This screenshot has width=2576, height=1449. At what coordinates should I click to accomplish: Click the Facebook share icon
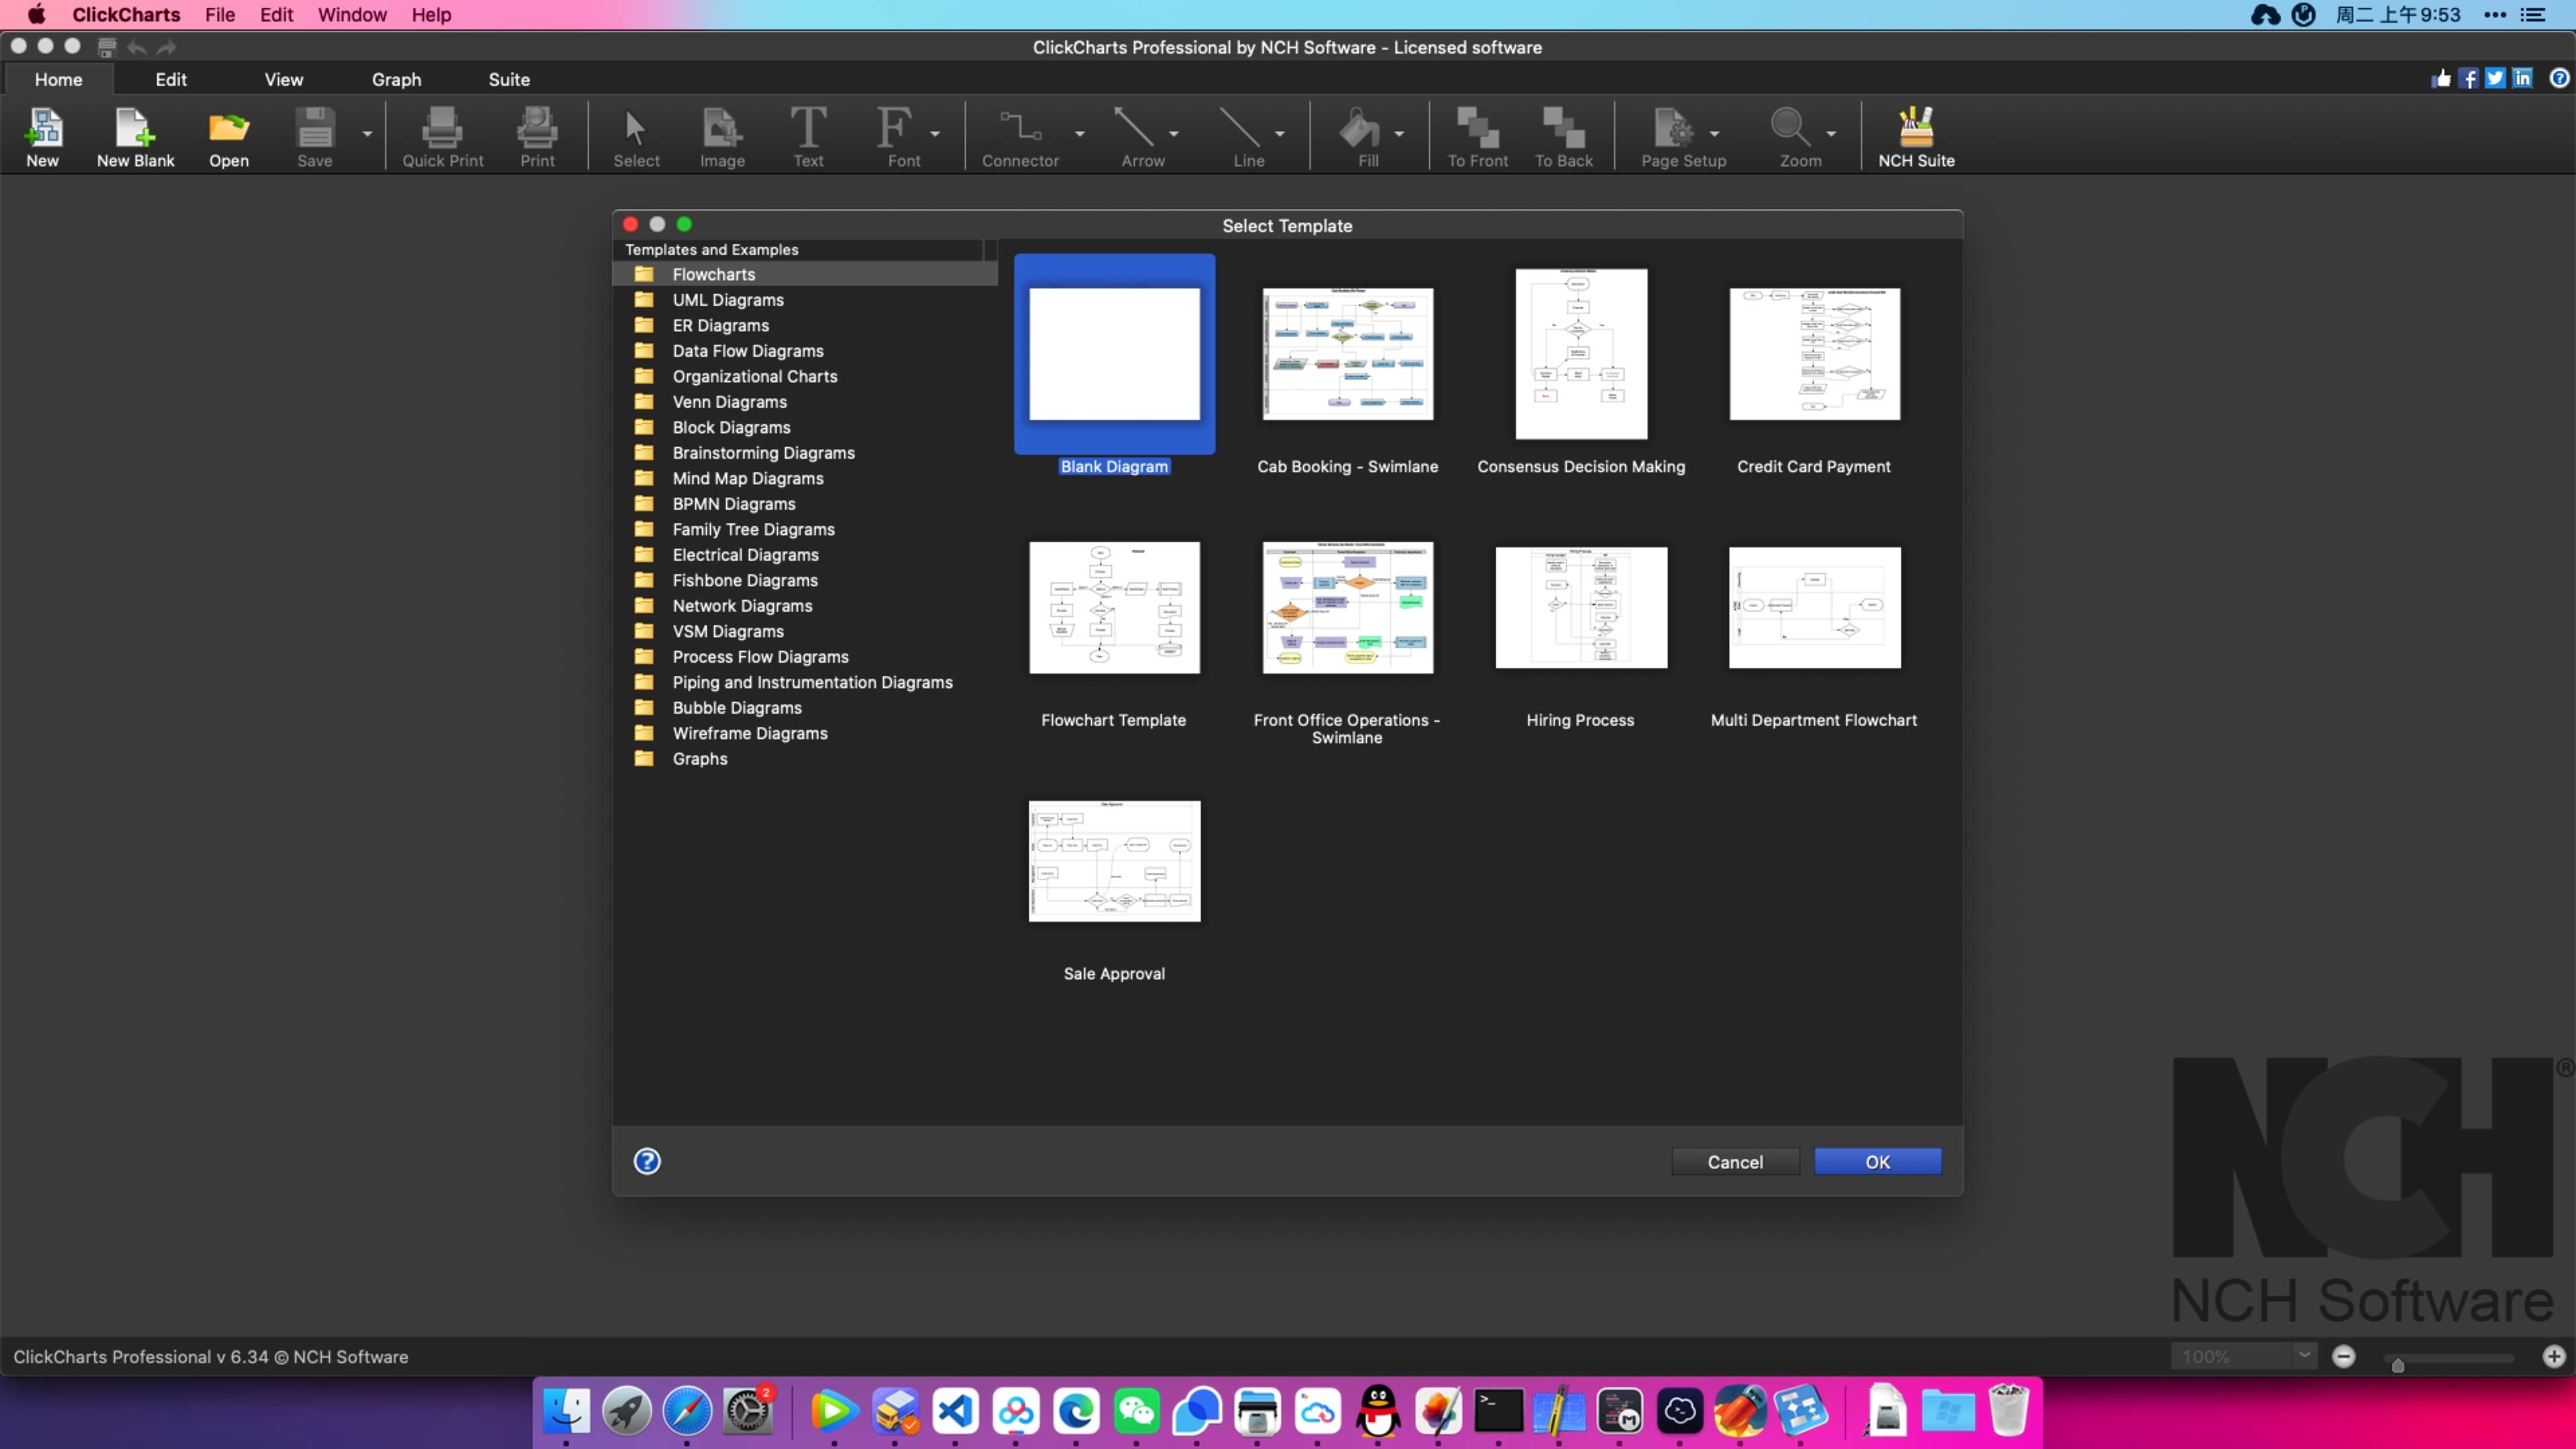[2468, 78]
